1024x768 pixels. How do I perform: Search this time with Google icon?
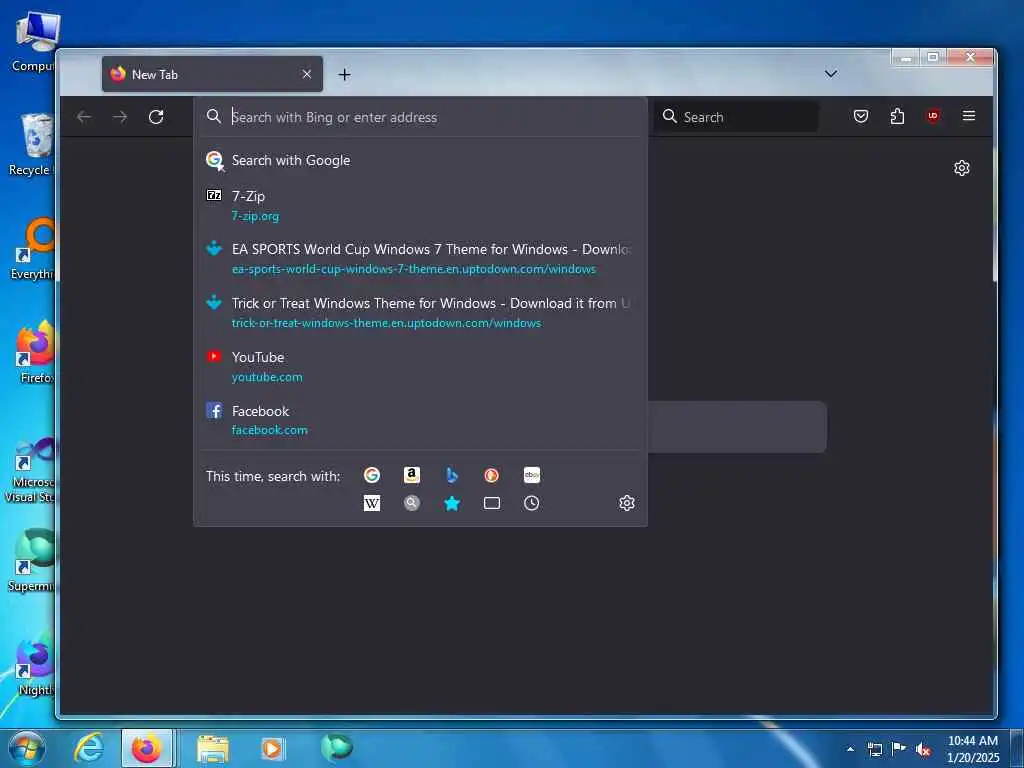[x=372, y=475]
